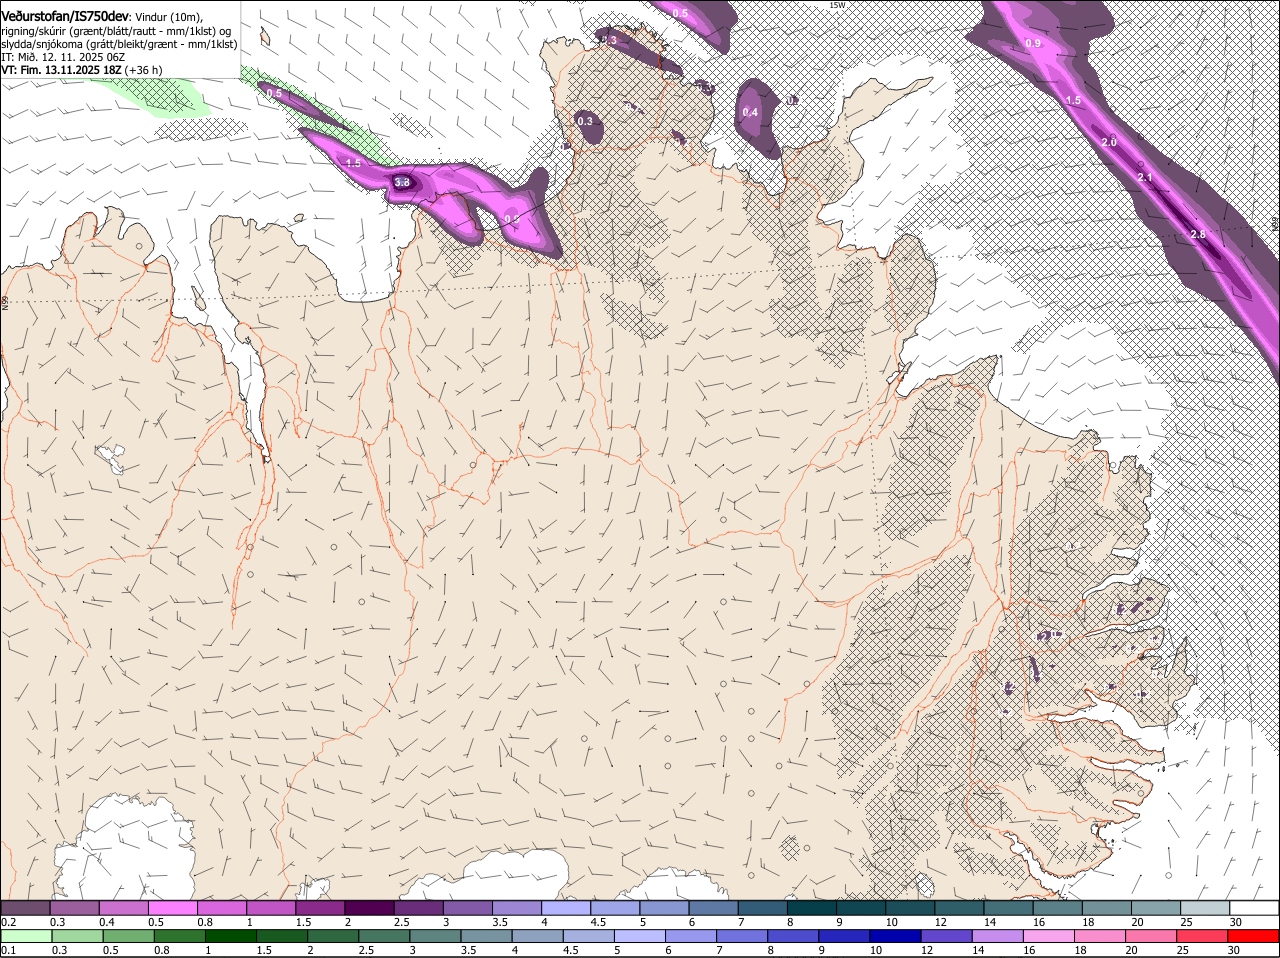
Task: Select lower legend pale green swatch labeled 0.1
Action: coord(27,936)
